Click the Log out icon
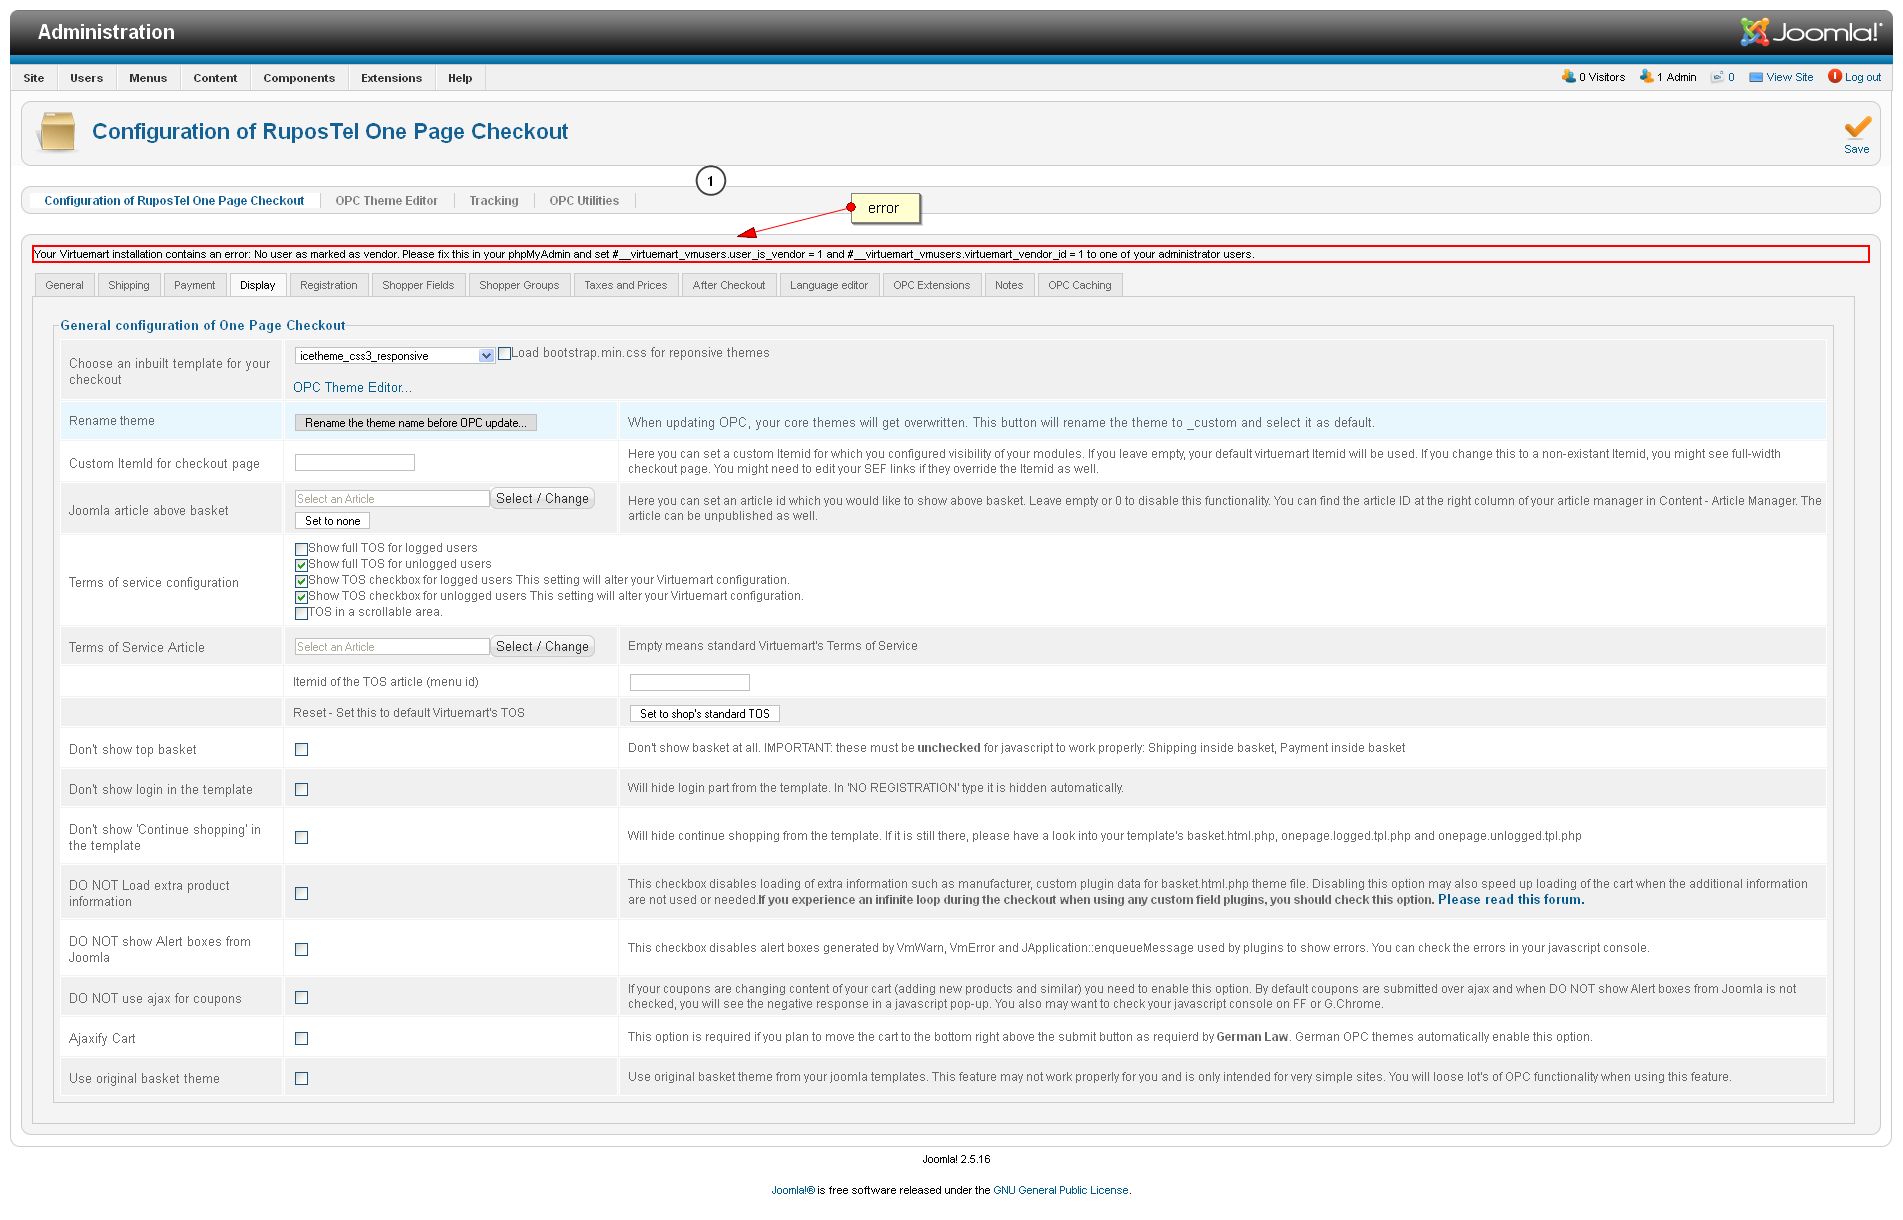The width and height of the screenshot is (1903, 1220). pos(1834,77)
